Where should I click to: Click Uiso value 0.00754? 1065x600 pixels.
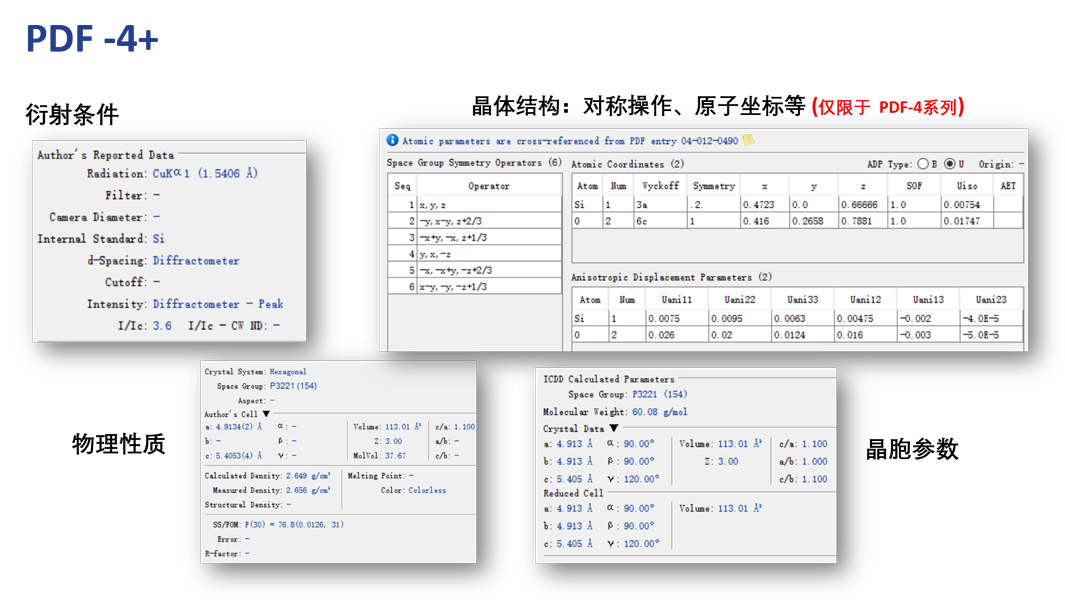[967, 205]
